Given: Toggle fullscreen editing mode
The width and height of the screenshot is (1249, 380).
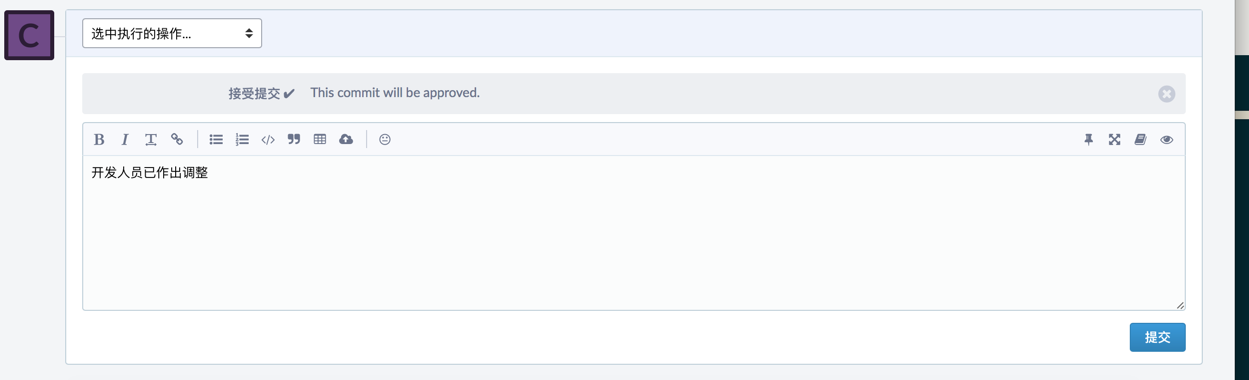Looking at the screenshot, I should (x=1115, y=140).
